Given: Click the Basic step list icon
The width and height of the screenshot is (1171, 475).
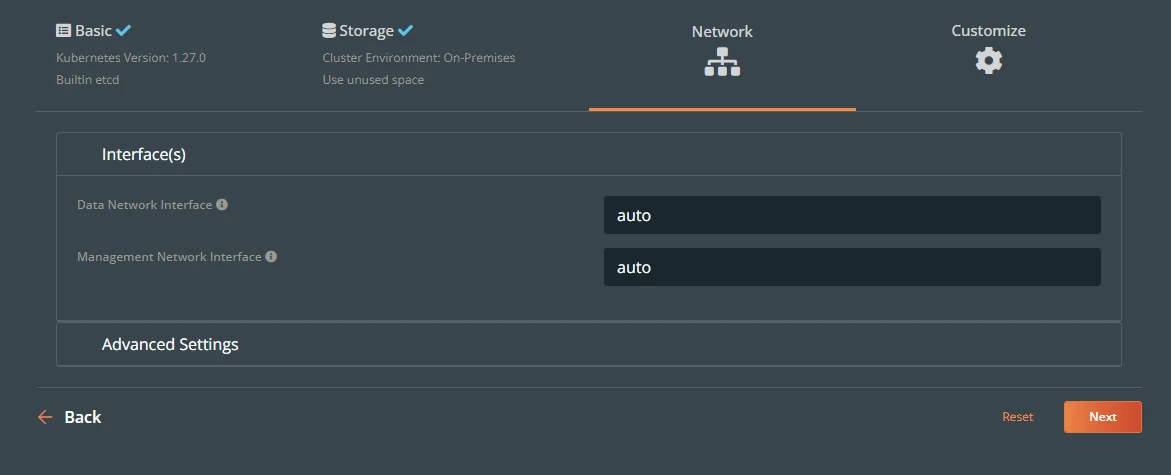Looking at the screenshot, I should (63, 31).
